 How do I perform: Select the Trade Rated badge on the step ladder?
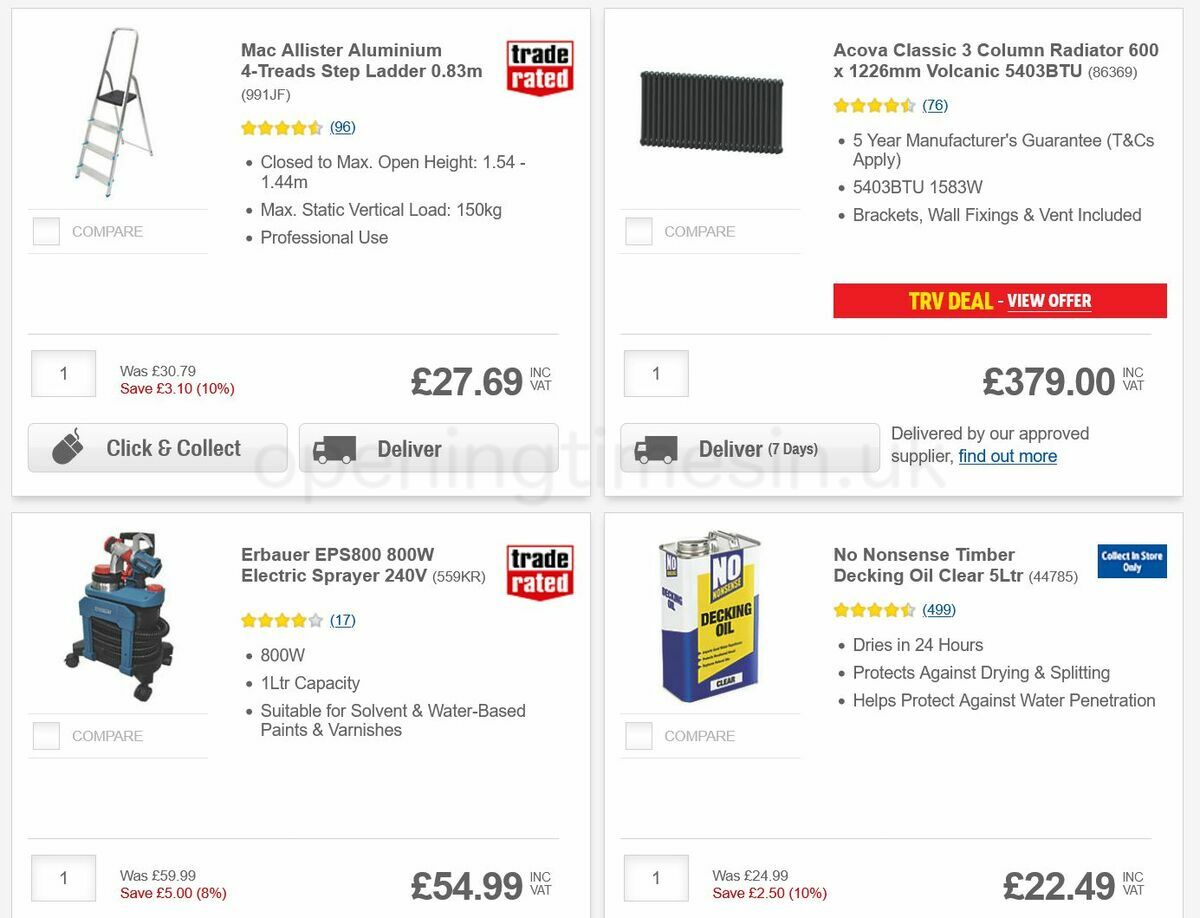539,65
